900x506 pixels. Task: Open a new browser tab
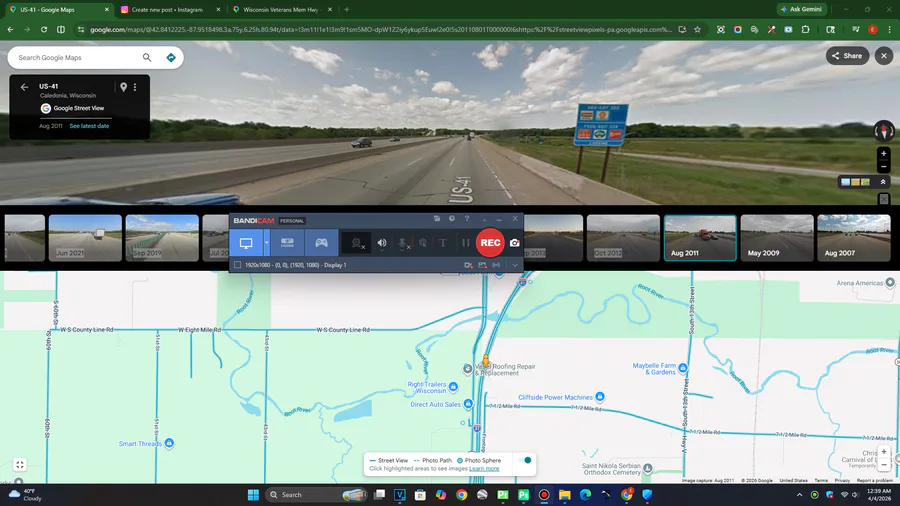point(347,10)
